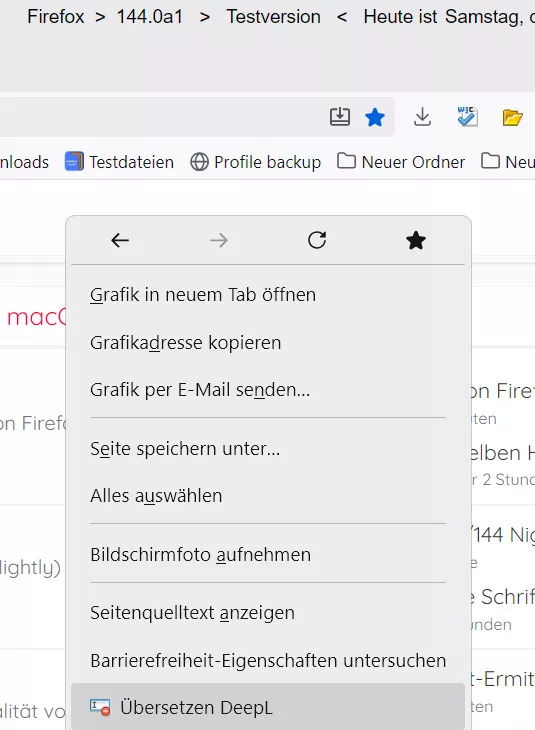Choose Seite speichern unter
The height and width of the screenshot is (730, 535).
click(268, 449)
